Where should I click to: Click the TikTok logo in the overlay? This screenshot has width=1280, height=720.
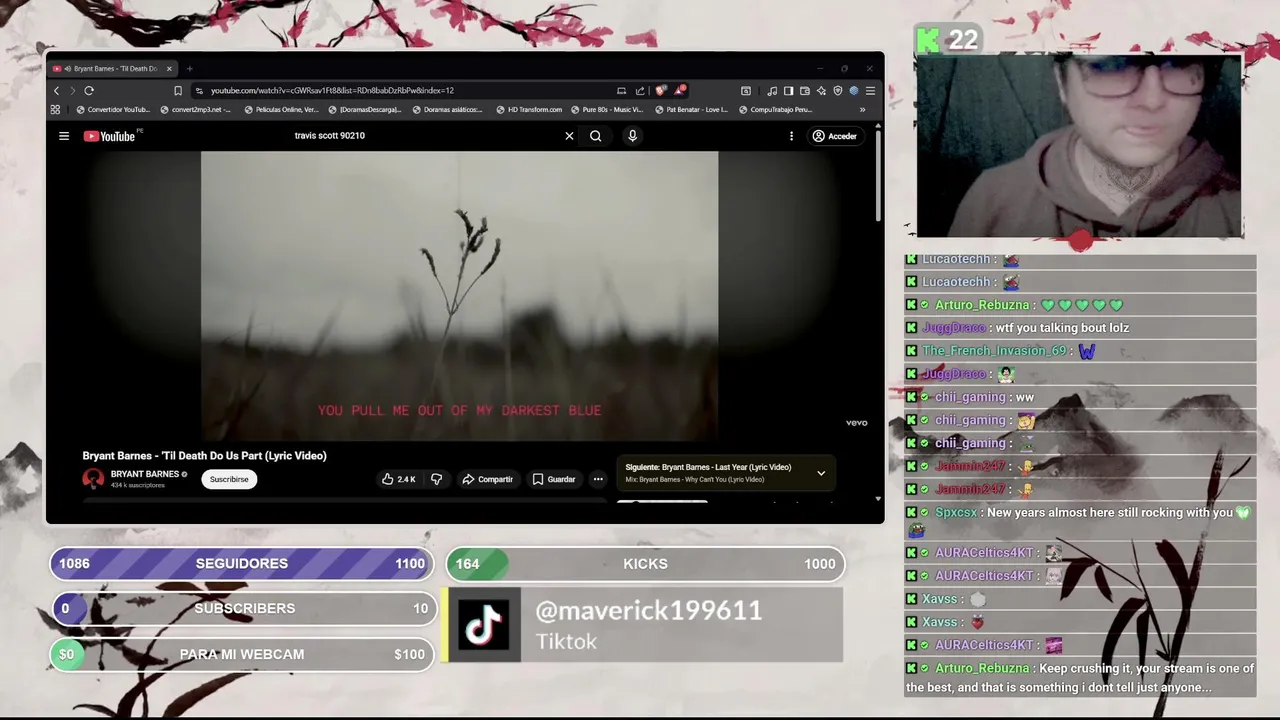pos(484,625)
